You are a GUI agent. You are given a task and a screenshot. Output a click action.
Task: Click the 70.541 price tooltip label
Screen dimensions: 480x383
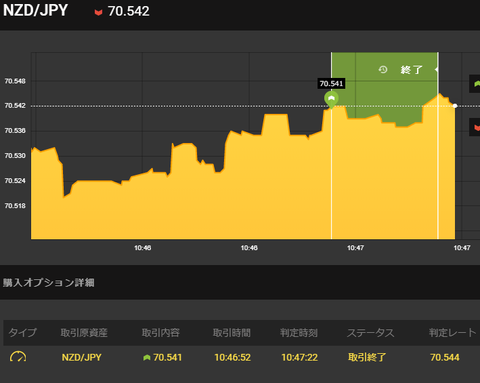[331, 84]
